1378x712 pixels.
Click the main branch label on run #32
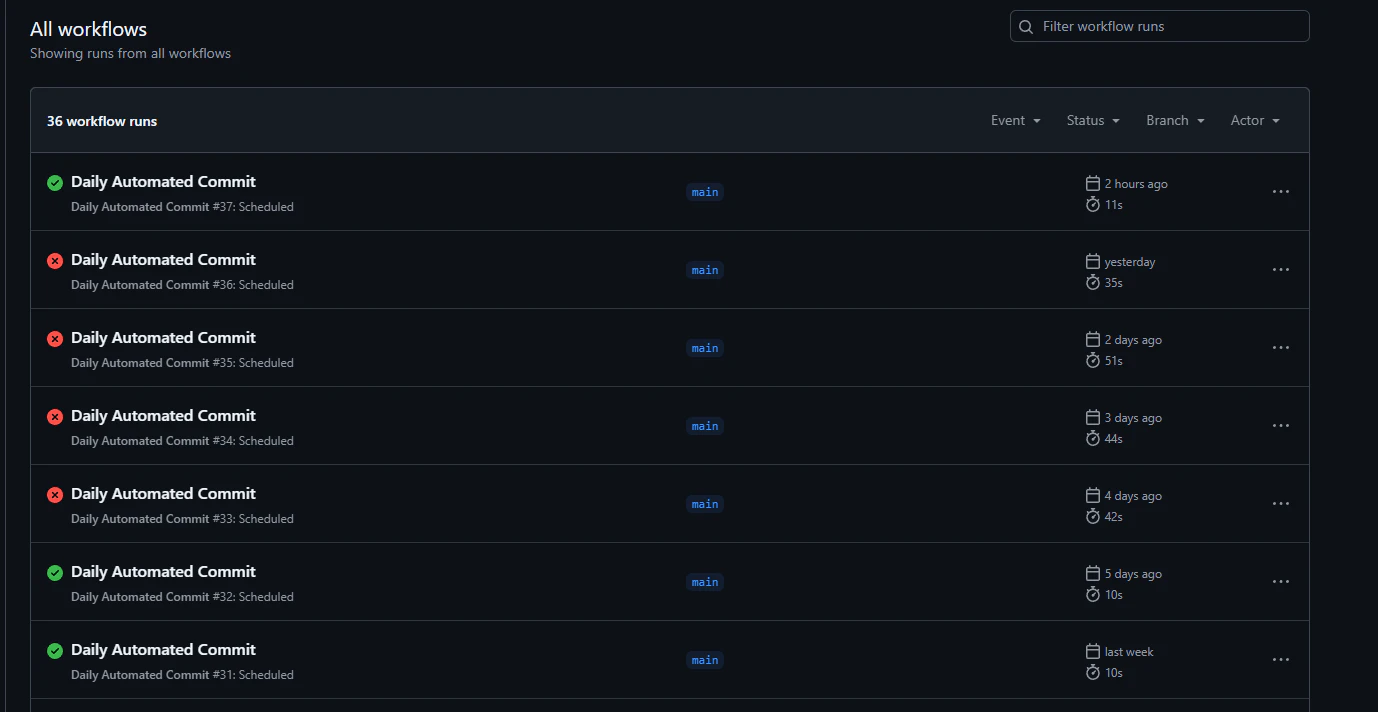[705, 582]
